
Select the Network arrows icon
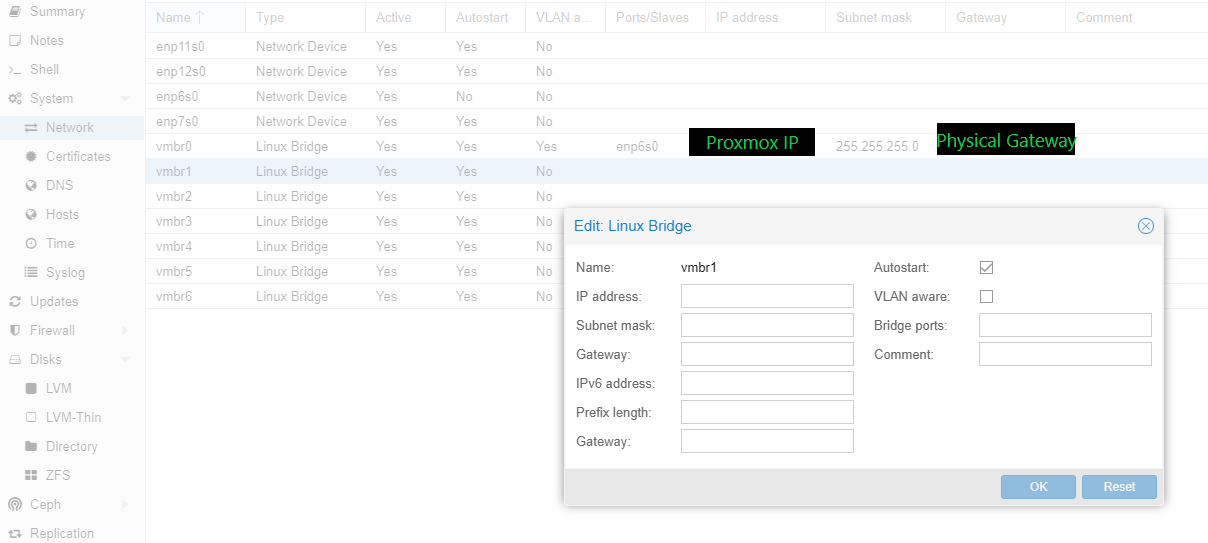31,128
